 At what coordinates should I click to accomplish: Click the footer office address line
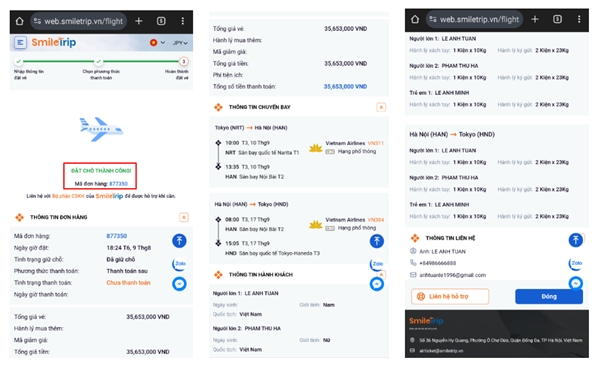pos(501,340)
